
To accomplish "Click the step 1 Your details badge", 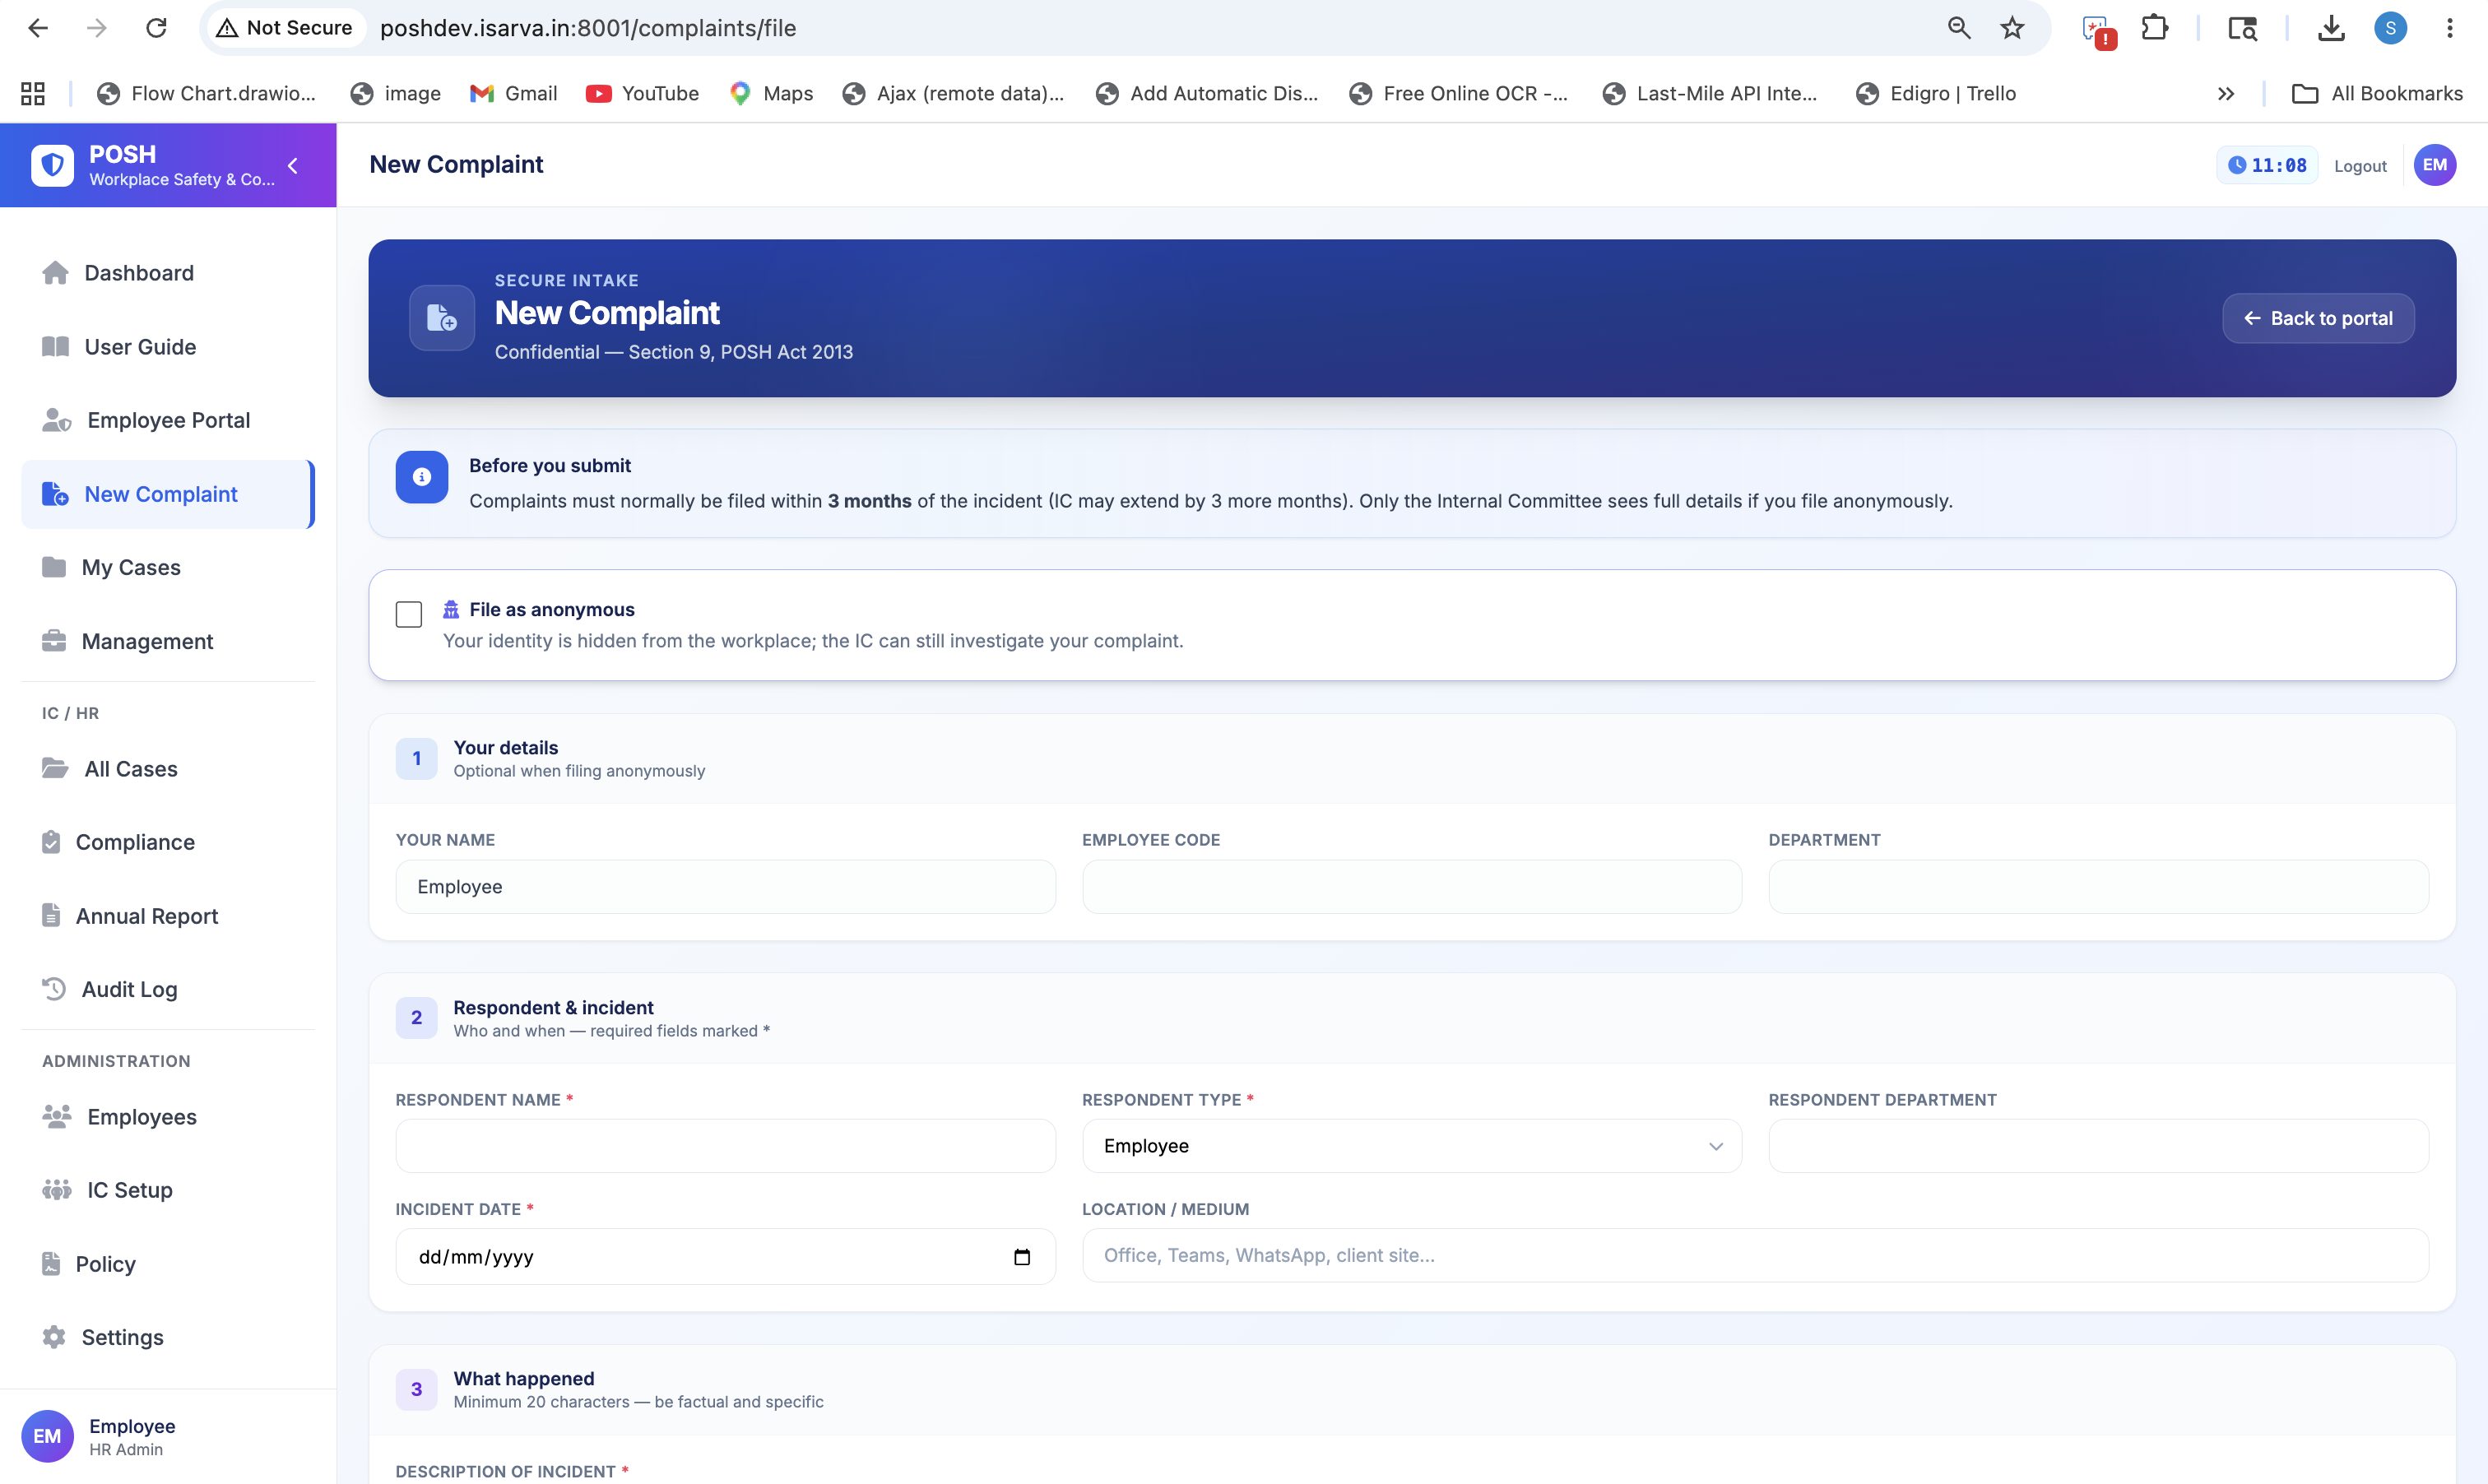I will [x=416, y=758].
